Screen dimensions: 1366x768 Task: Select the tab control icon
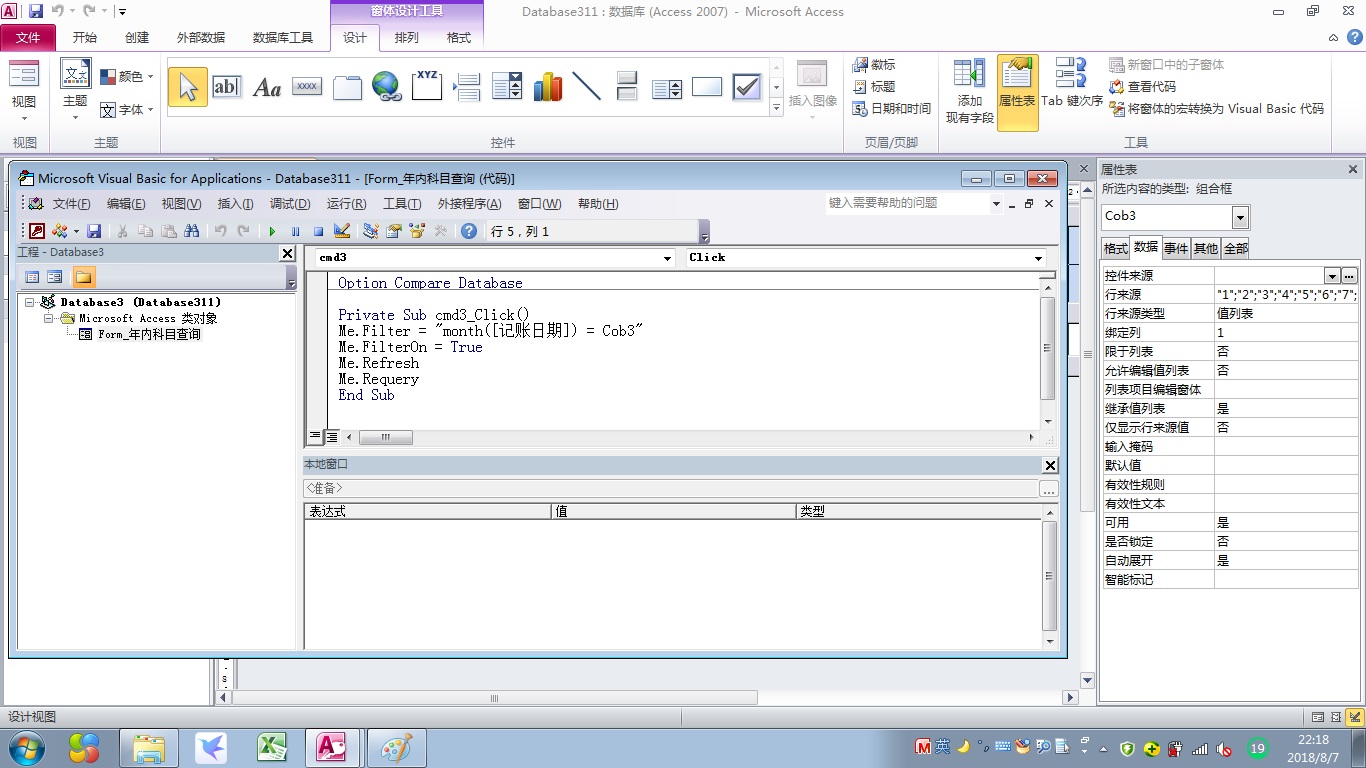347,87
